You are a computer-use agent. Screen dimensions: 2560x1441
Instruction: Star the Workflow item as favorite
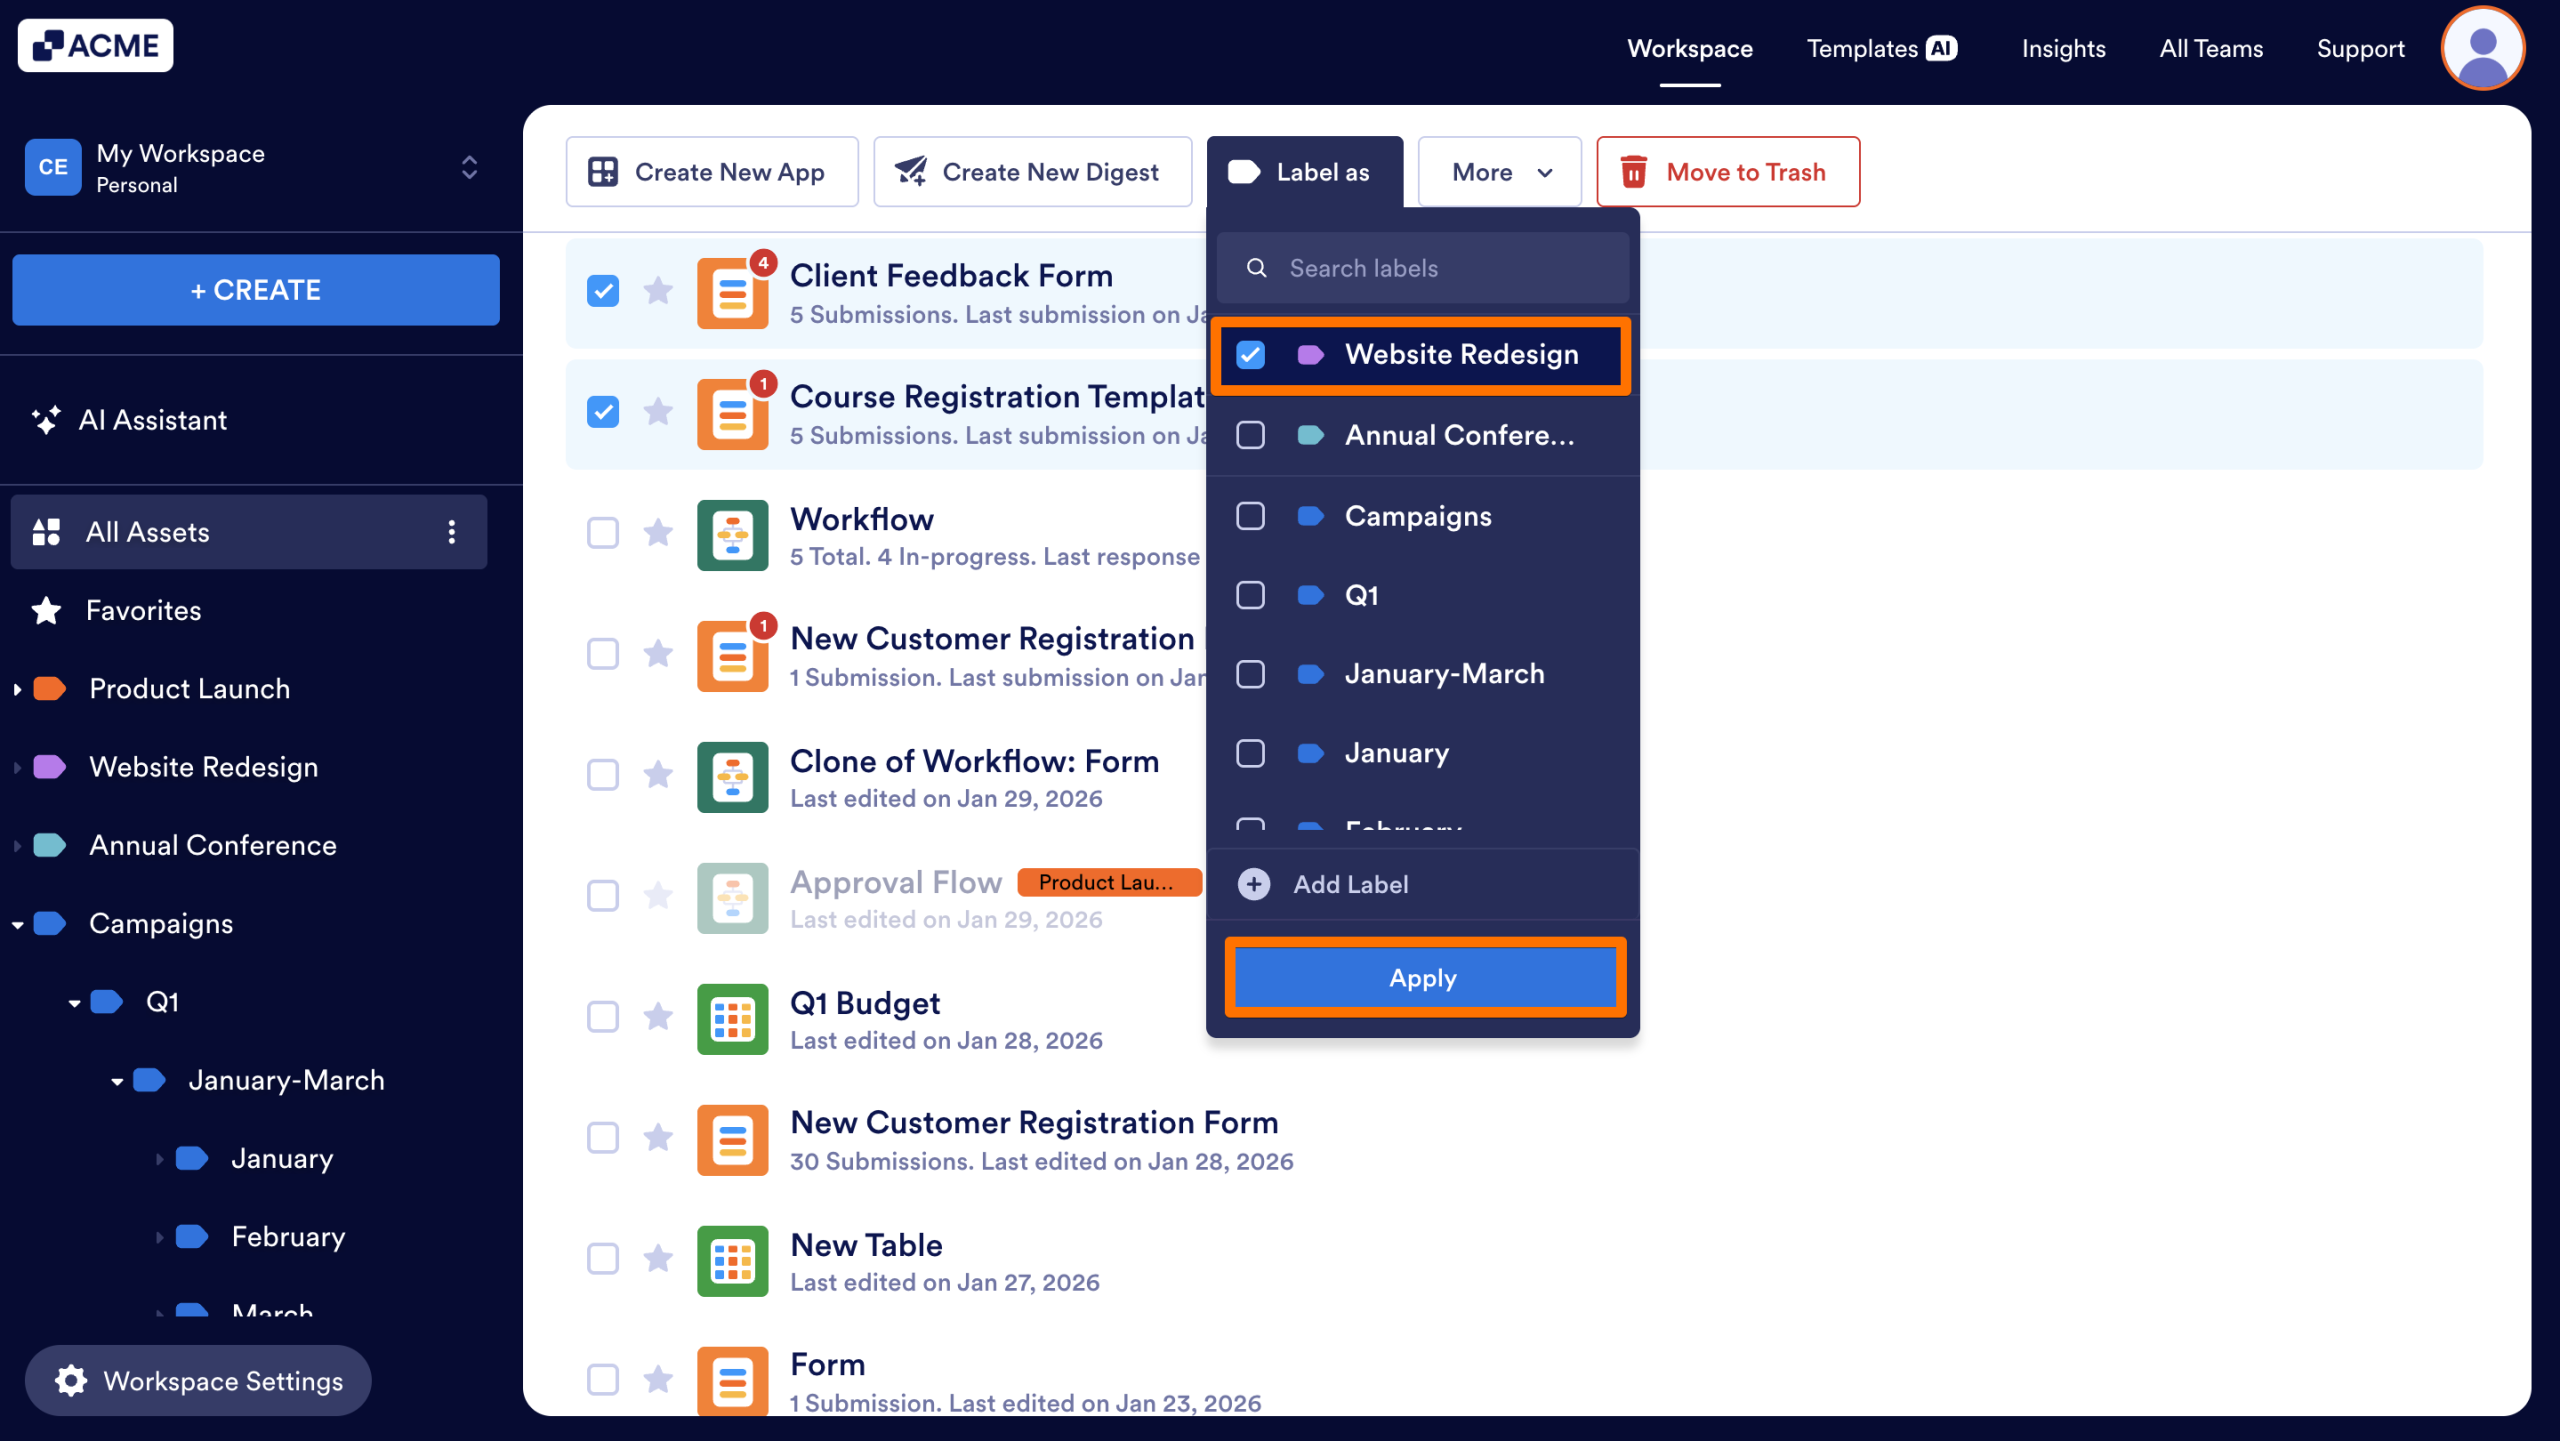(658, 532)
